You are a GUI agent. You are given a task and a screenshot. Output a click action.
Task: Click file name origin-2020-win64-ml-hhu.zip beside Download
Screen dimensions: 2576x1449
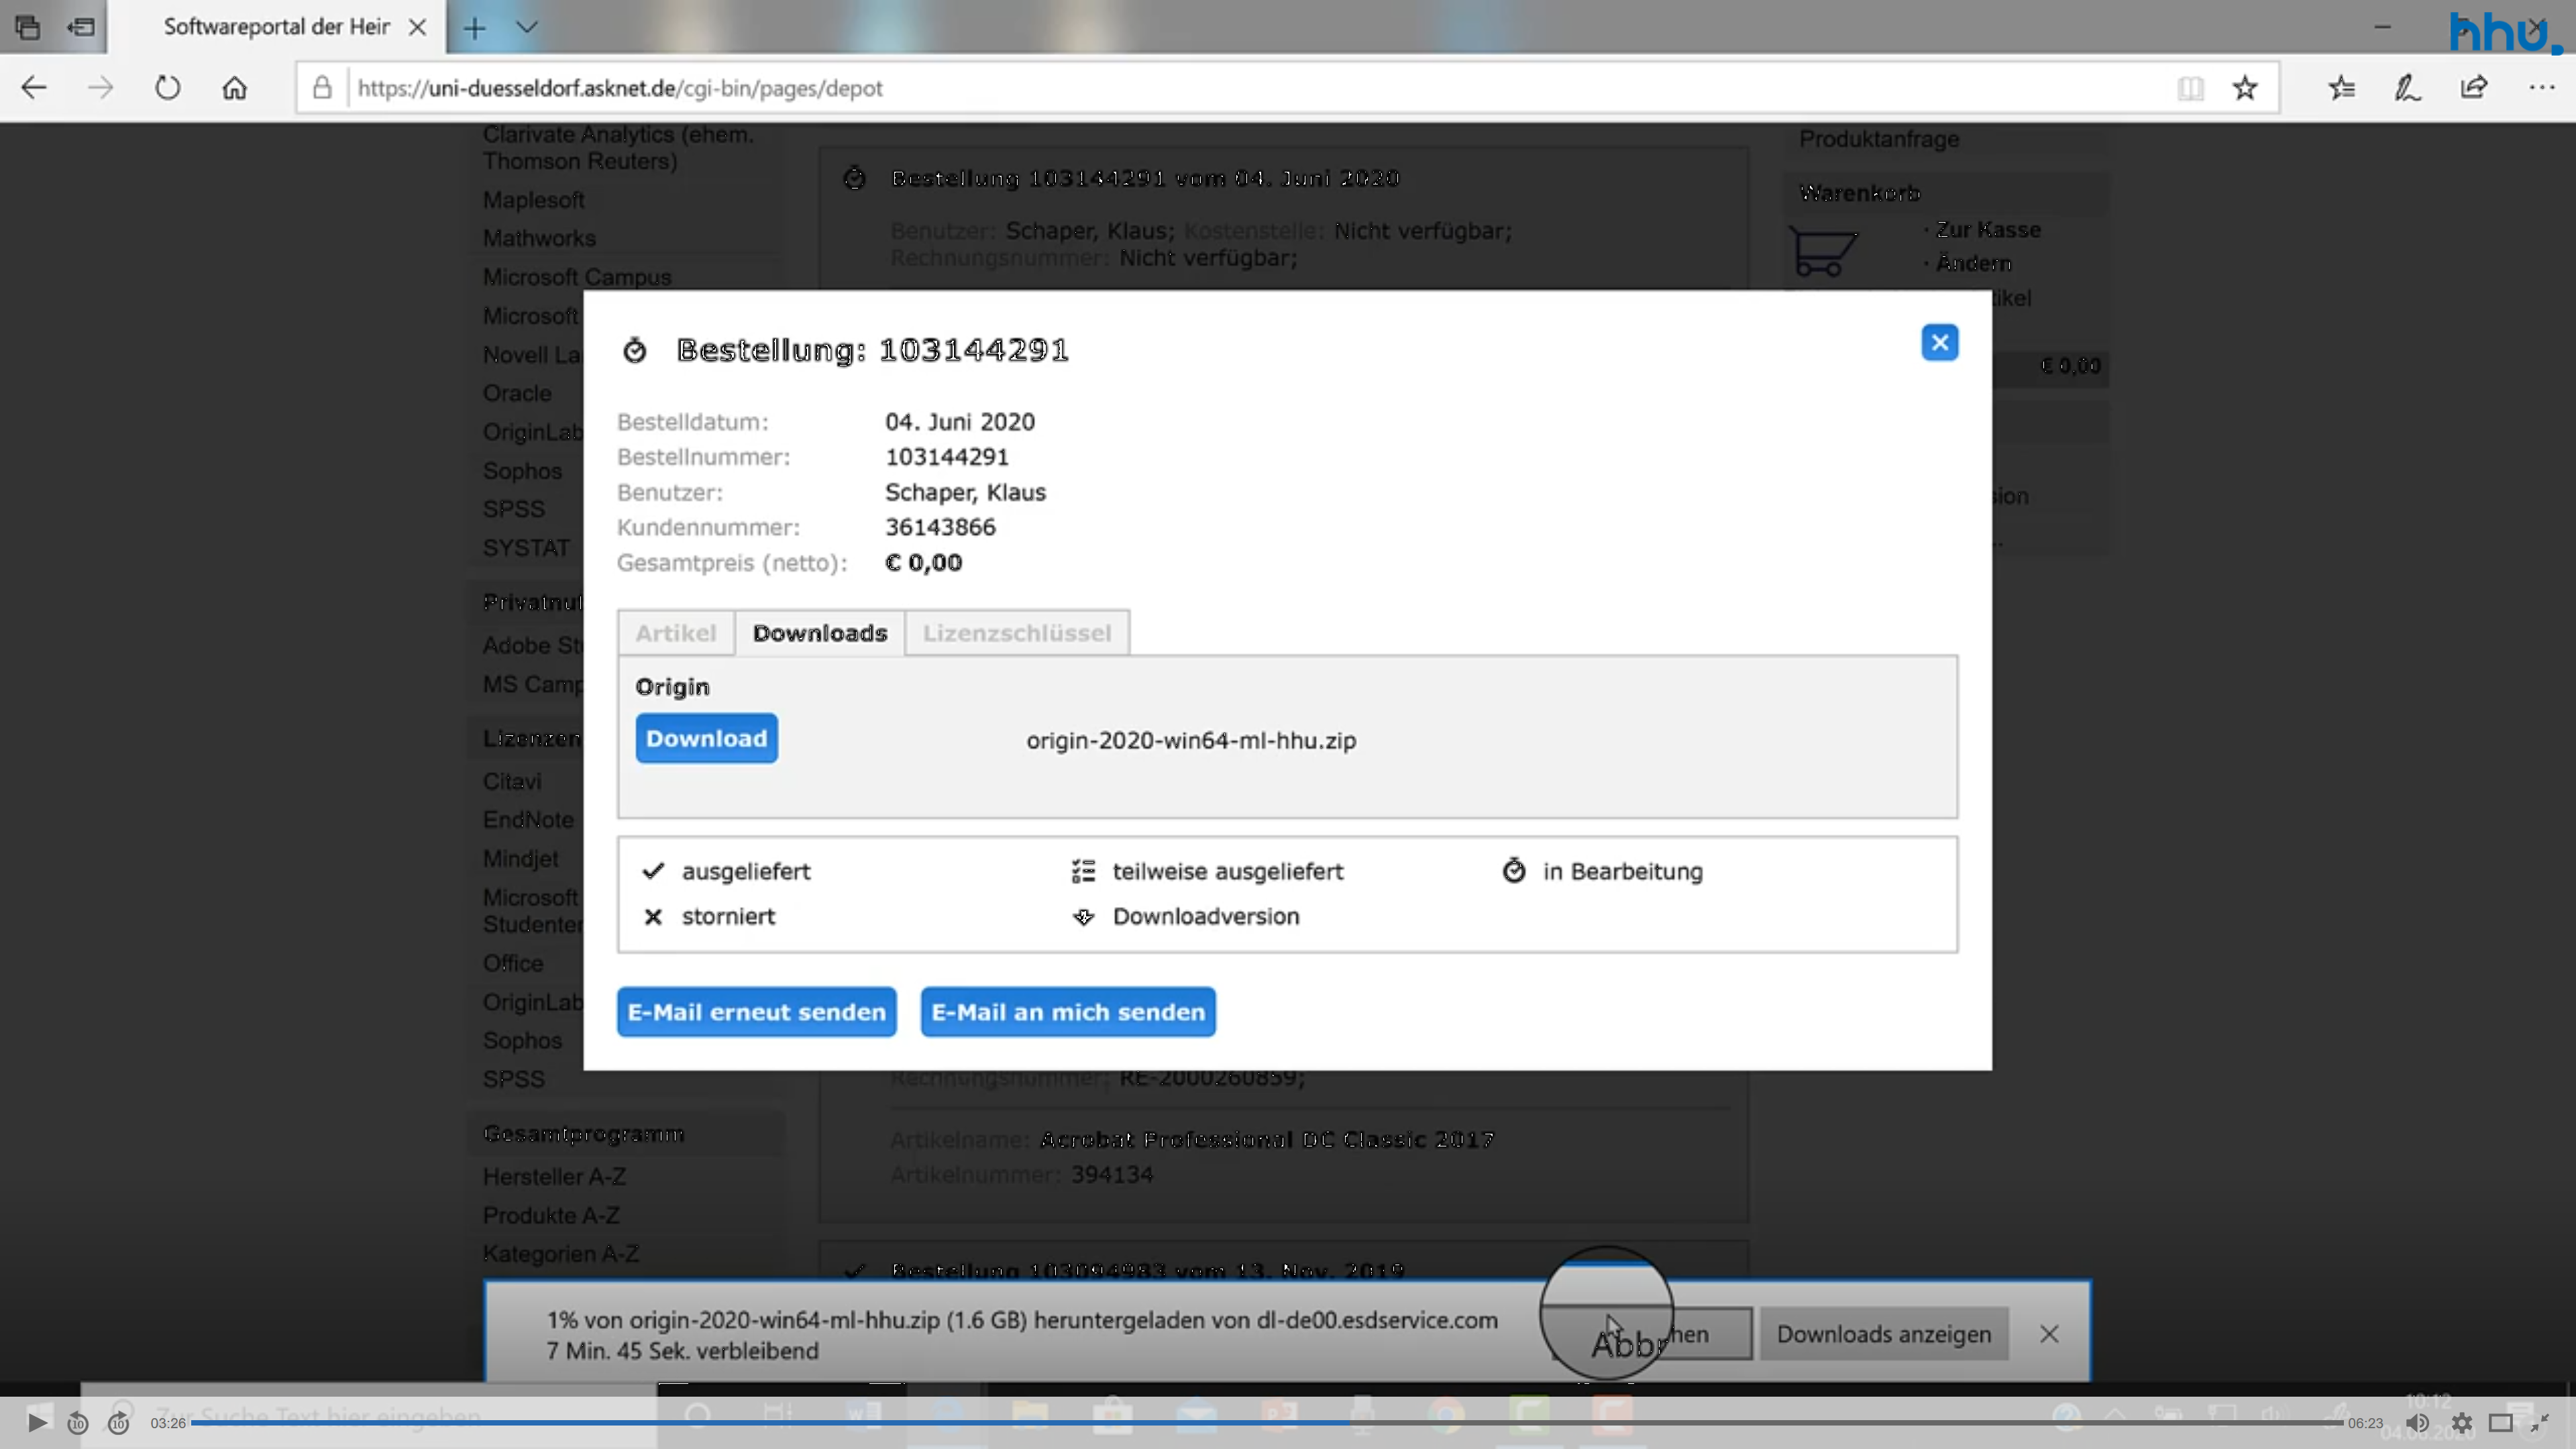pos(1191,741)
